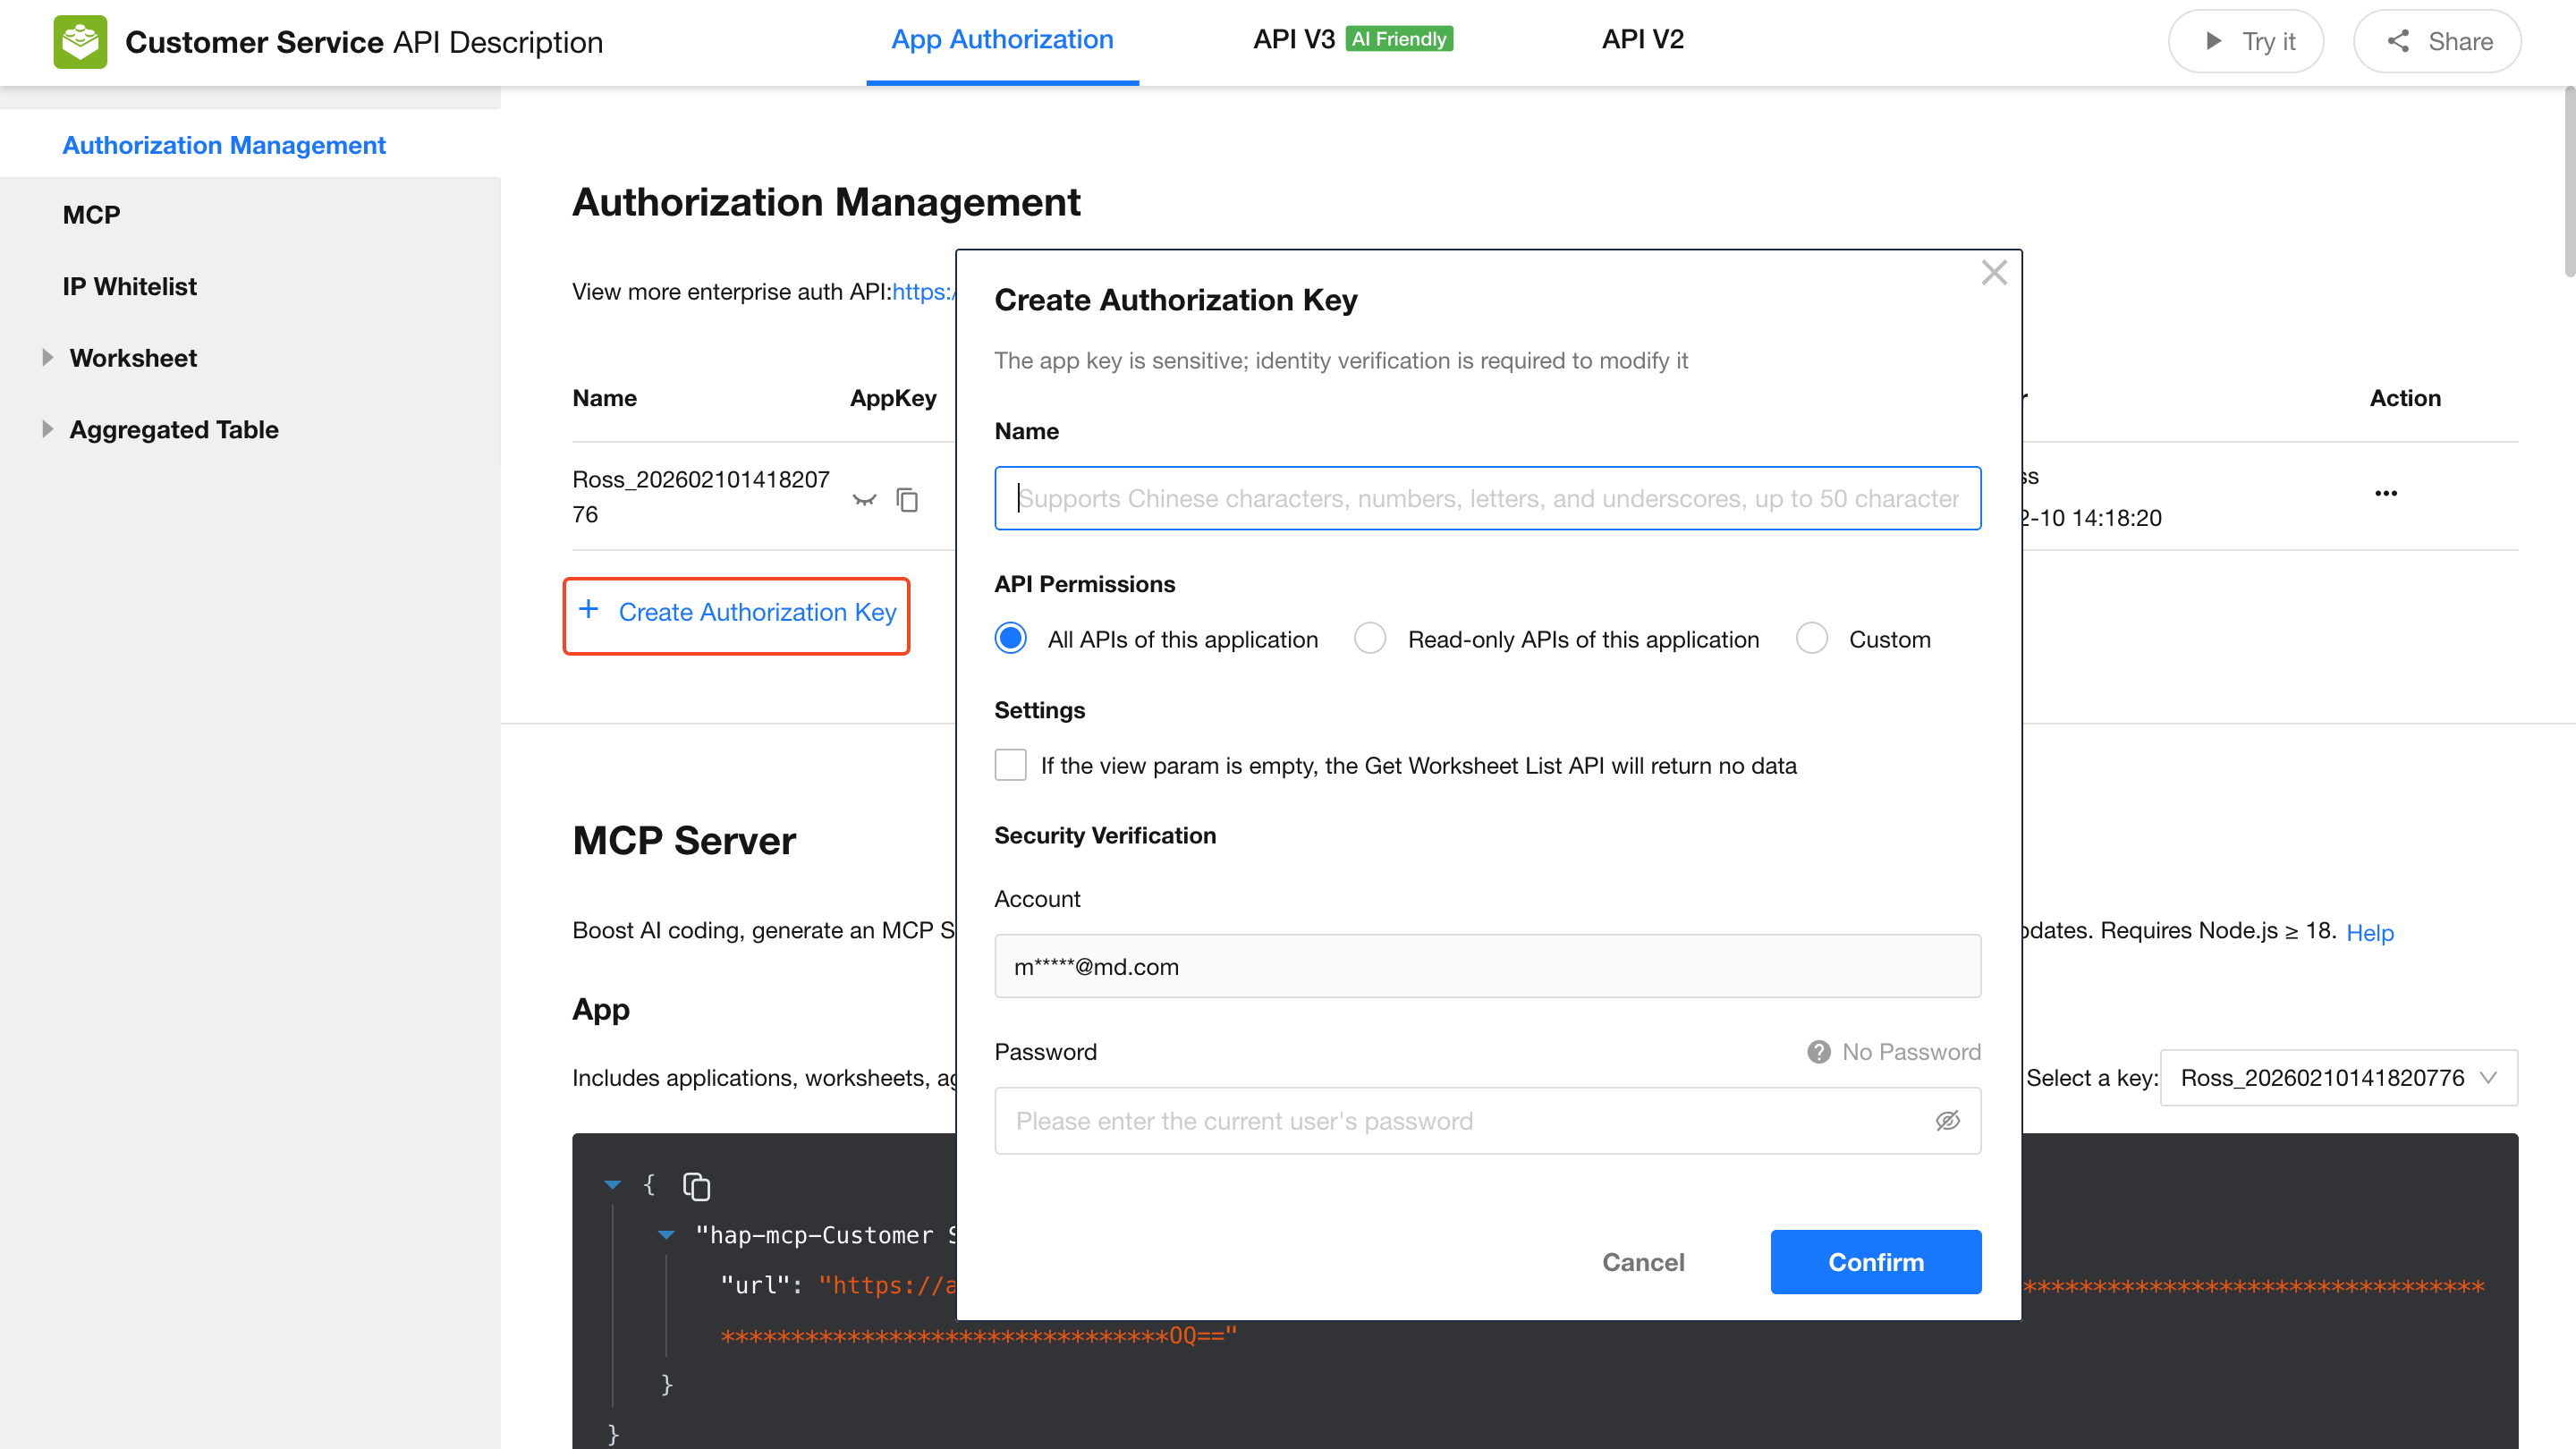Switch to the App Authorization tab
This screenshot has width=2576, height=1449.
coord(1002,40)
